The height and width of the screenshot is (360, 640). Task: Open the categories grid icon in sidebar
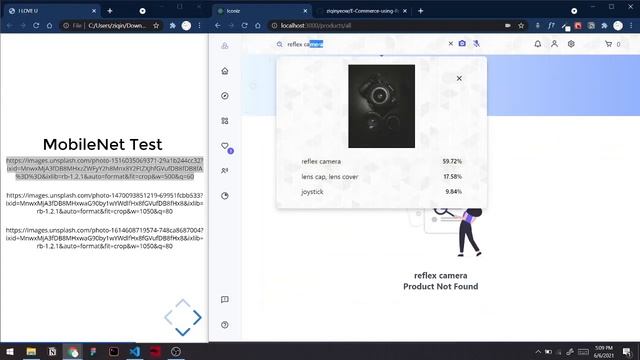click(224, 121)
